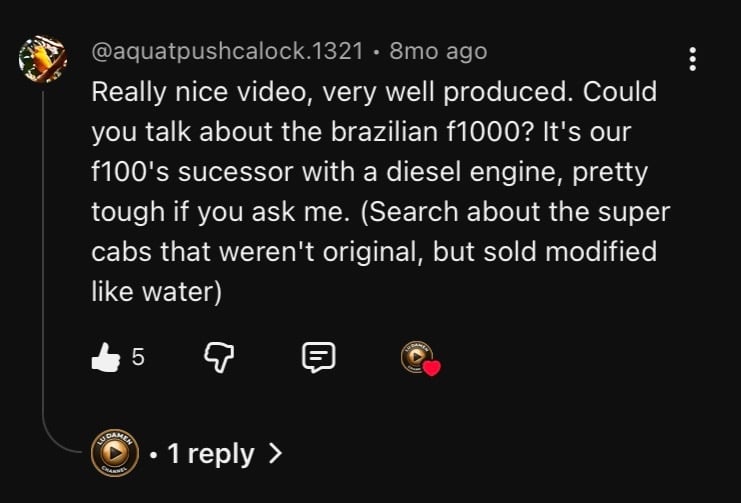Click the chevron next to 1 reply

[x=275, y=454]
